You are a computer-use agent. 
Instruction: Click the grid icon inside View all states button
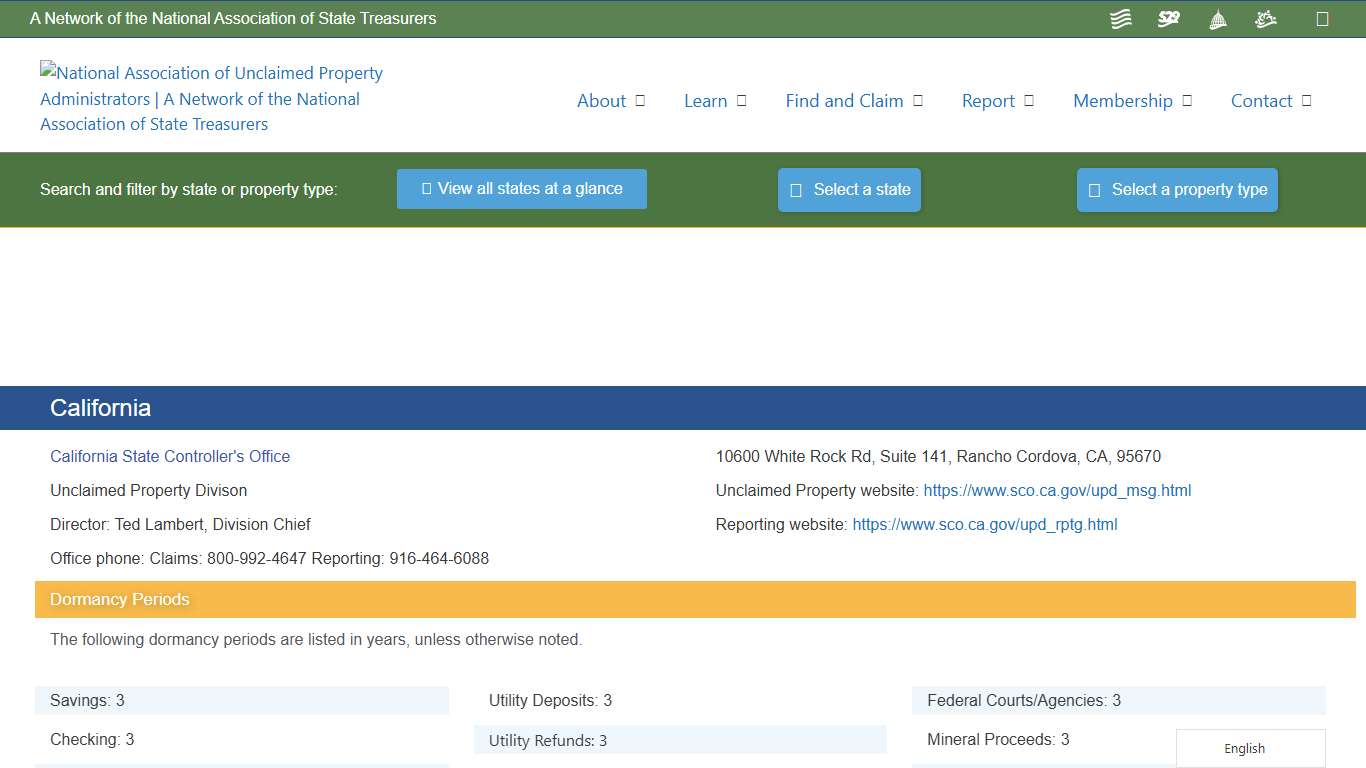pos(425,188)
